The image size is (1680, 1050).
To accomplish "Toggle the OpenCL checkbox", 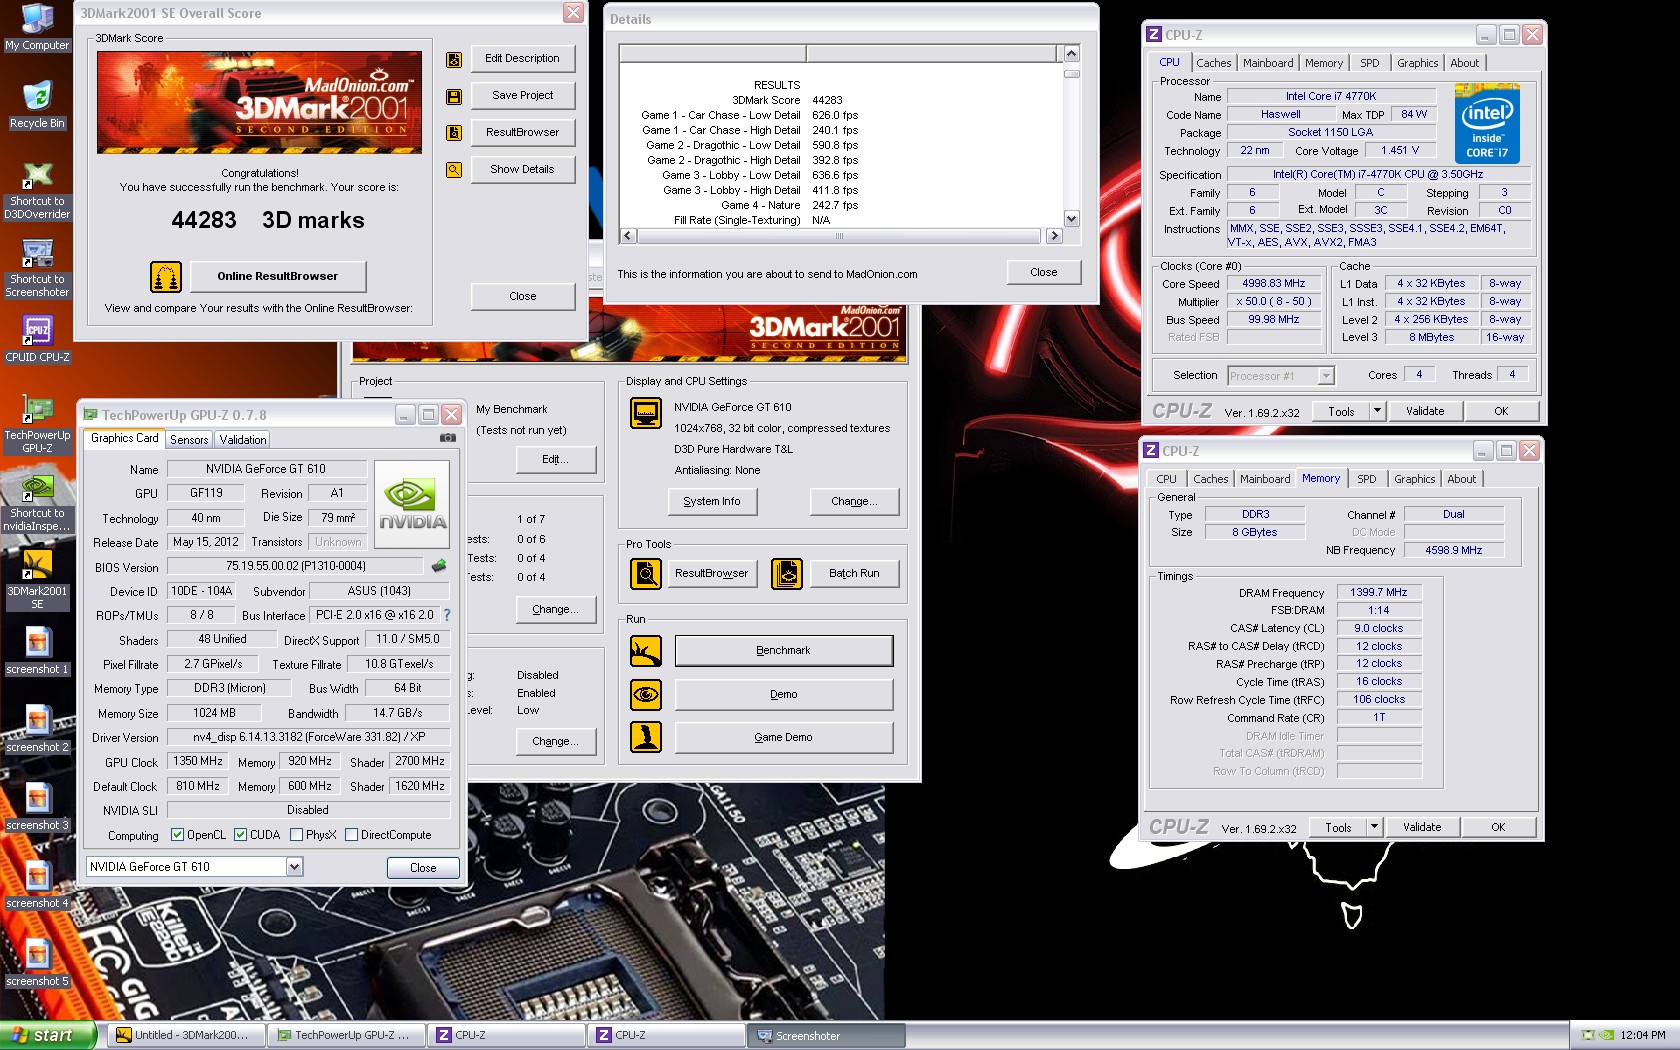I will coord(177,835).
